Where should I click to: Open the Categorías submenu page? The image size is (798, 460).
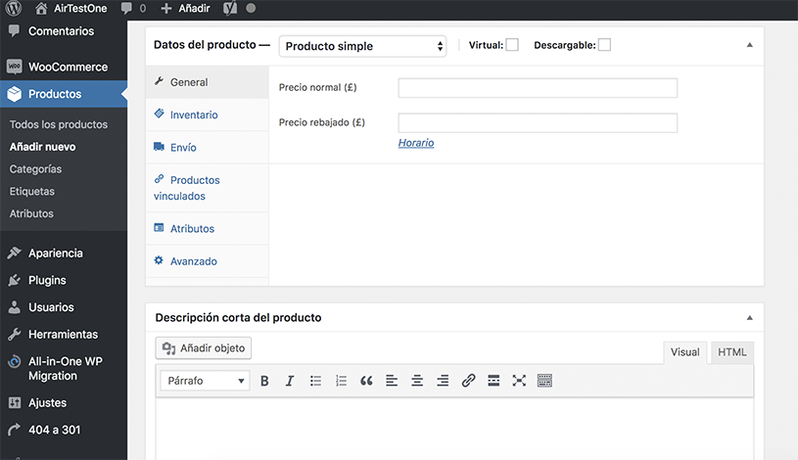[x=36, y=169]
